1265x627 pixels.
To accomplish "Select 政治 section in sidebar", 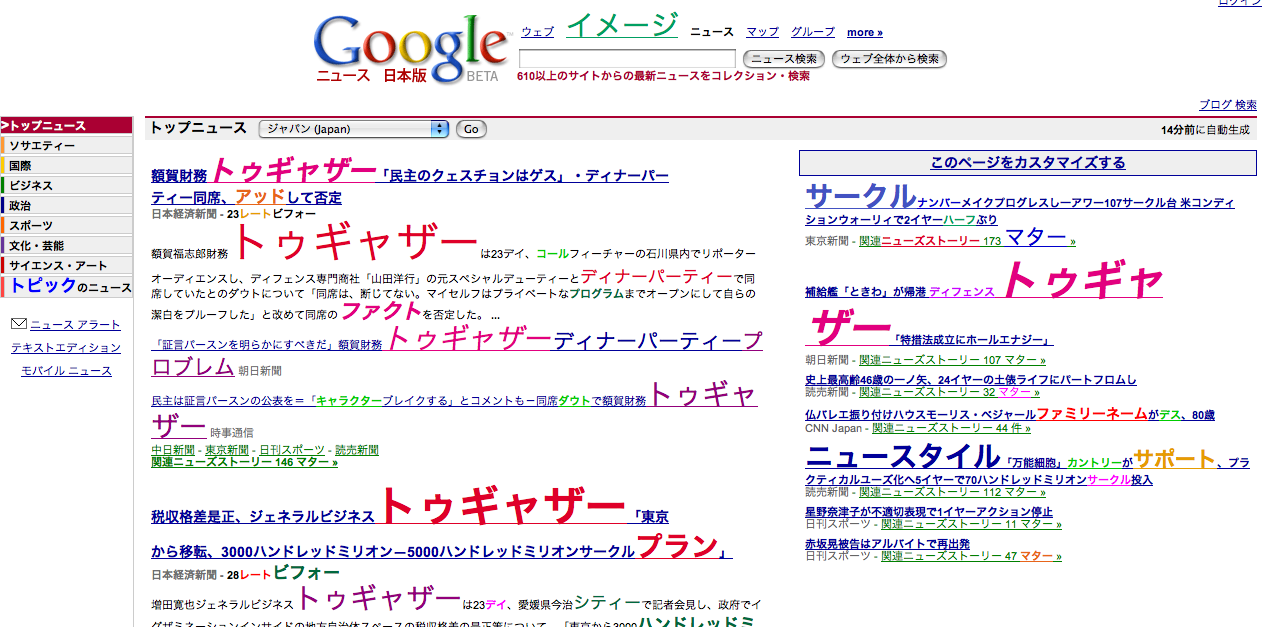I will pos(66,206).
